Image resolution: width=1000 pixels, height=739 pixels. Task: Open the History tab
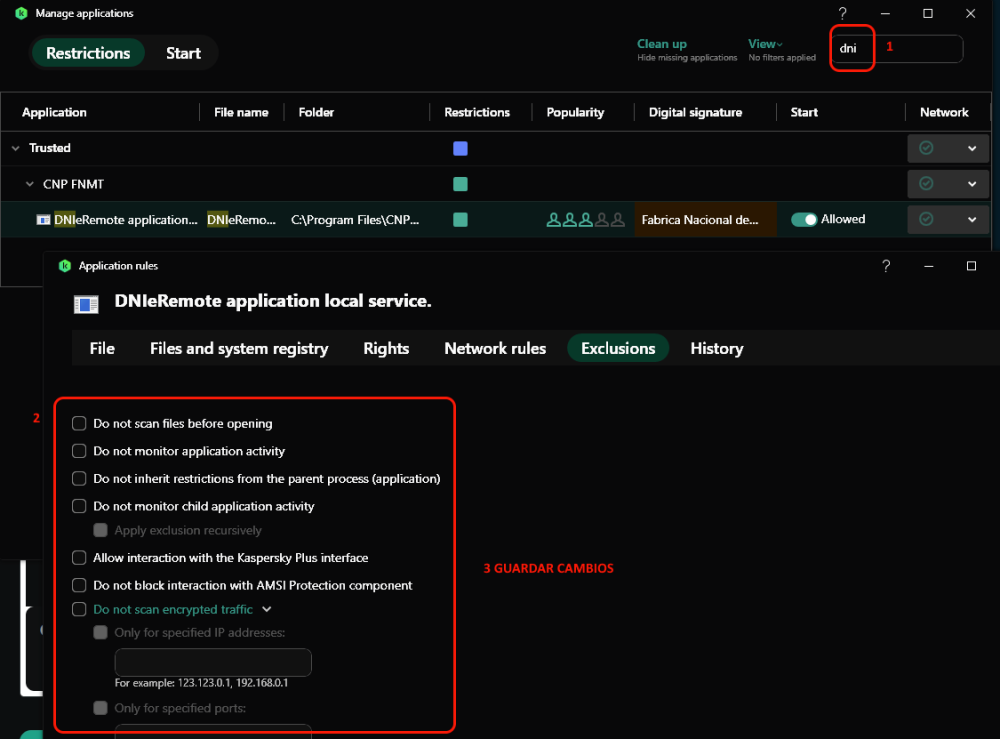[717, 348]
